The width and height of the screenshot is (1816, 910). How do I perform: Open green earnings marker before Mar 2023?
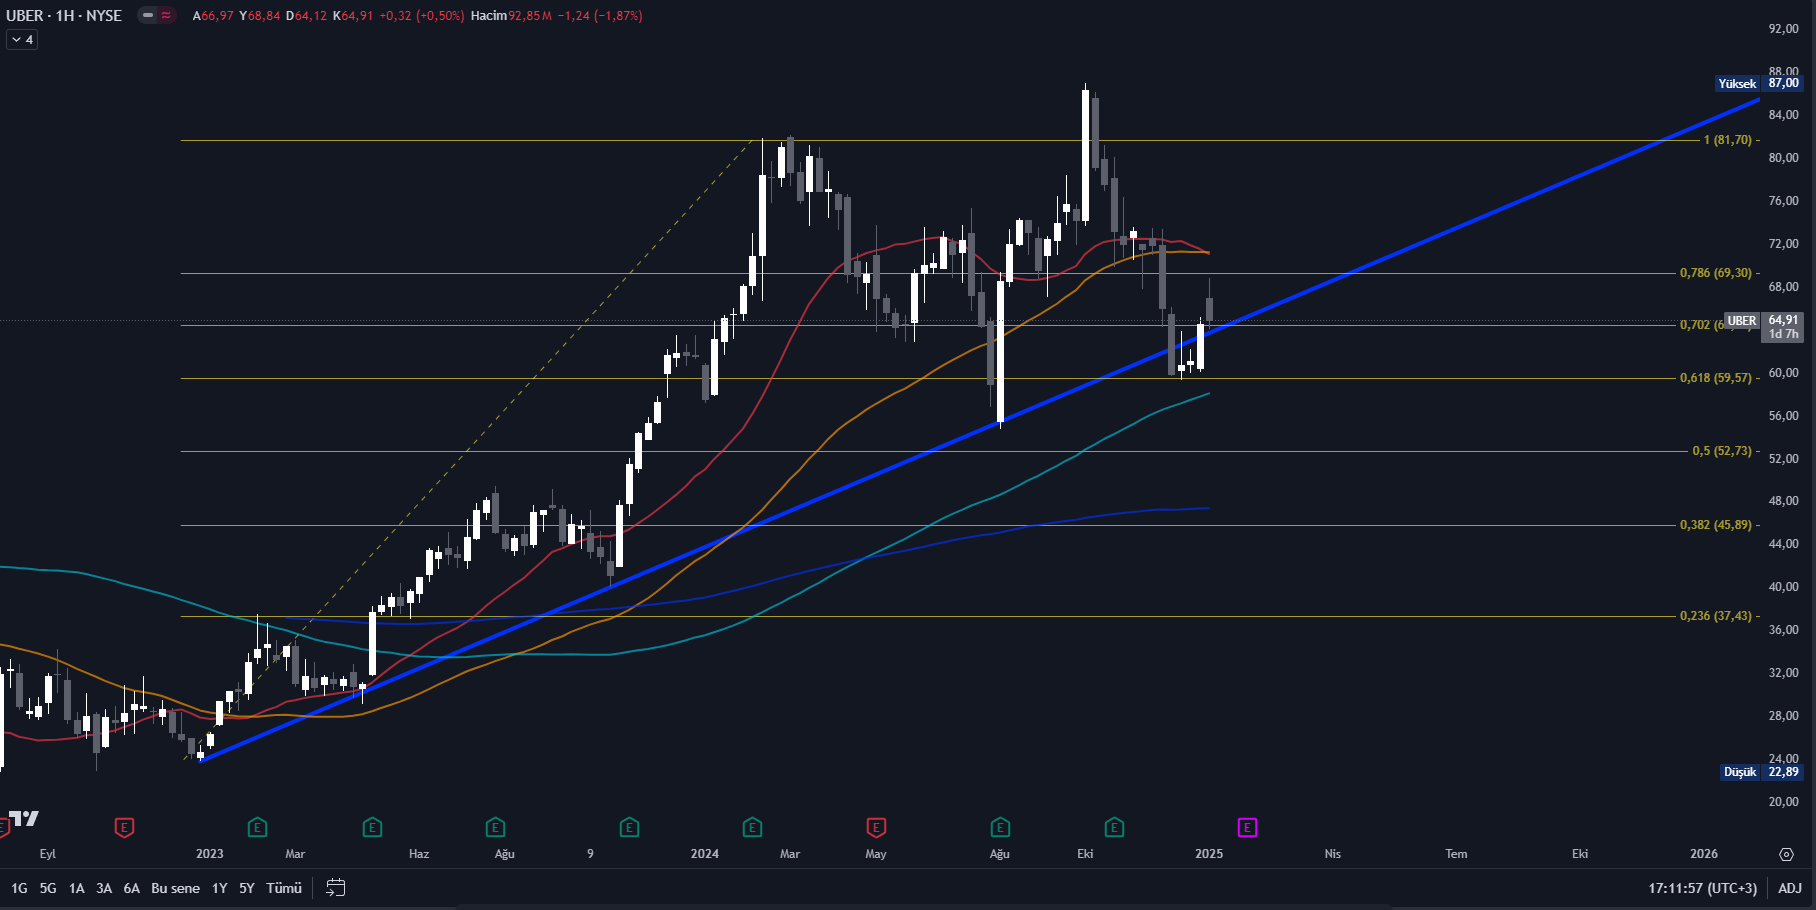[x=257, y=827]
